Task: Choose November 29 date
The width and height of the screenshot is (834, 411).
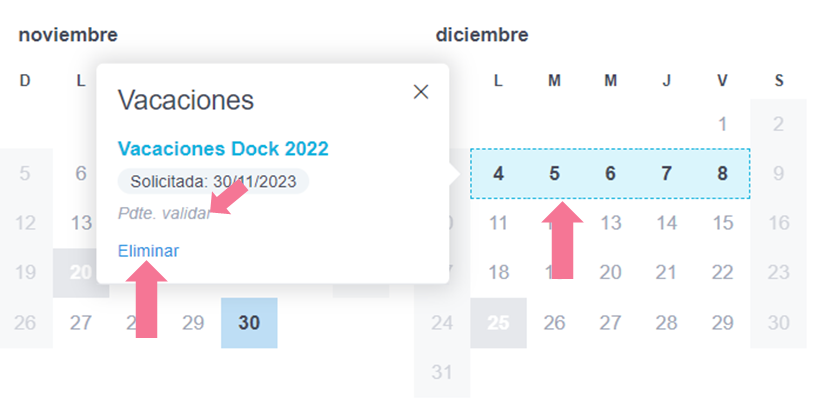Action: 193,322
